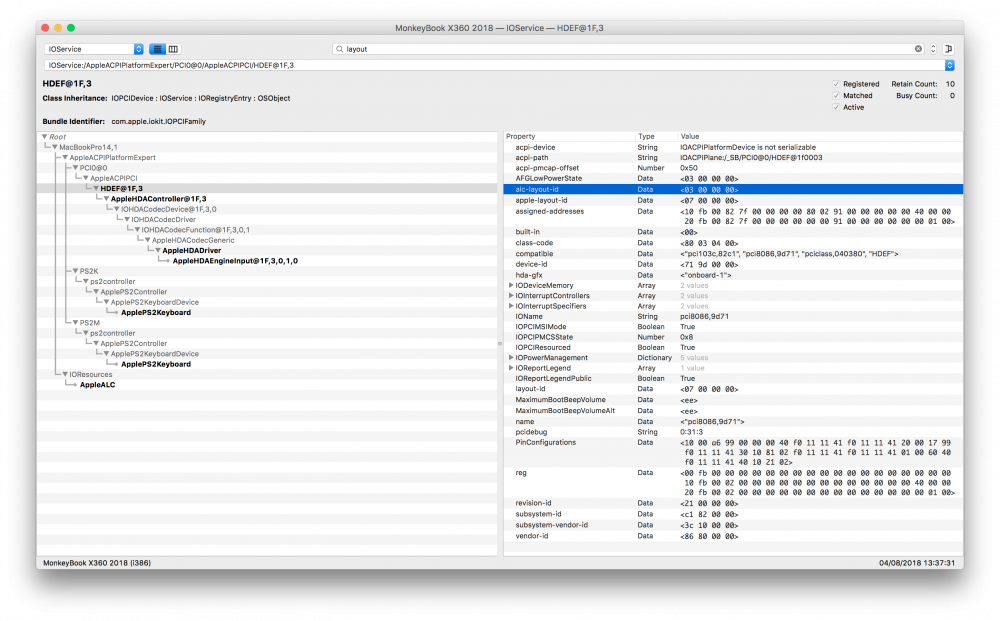
Task: Select IOHDACodecDevice@1F,3,0 tree item
Action: [x=168, y=209]
